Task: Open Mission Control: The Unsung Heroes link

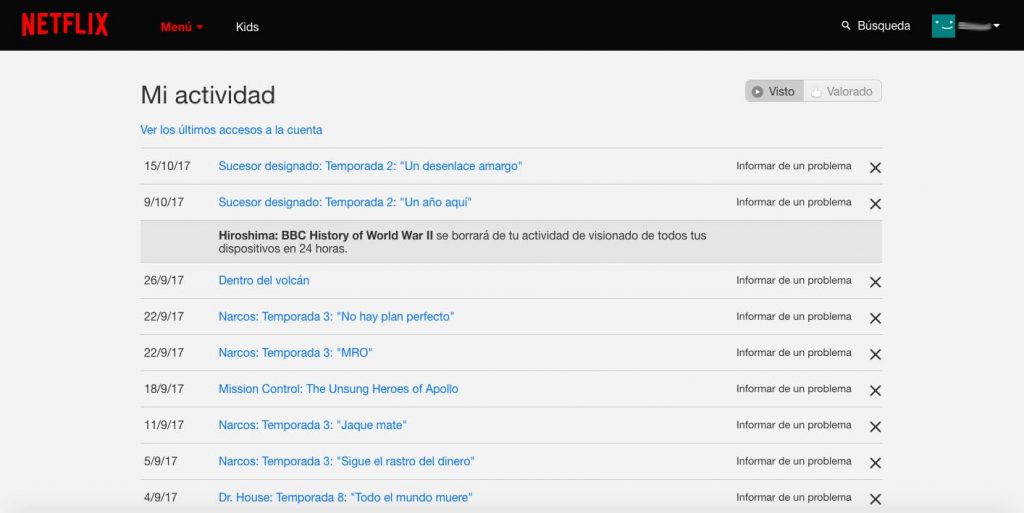Action: point(338,389)
